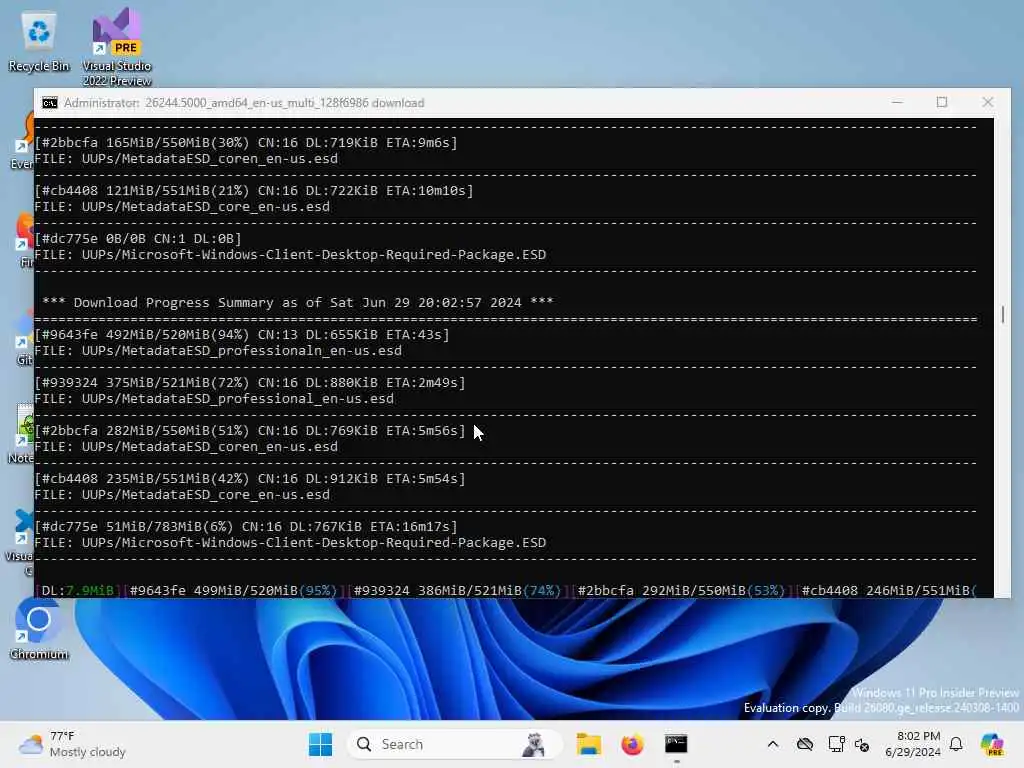
Task: Click the '#2bbcfa 282MiB/550MiB(51%)' progress line
Action: click(x=250, y=431)
